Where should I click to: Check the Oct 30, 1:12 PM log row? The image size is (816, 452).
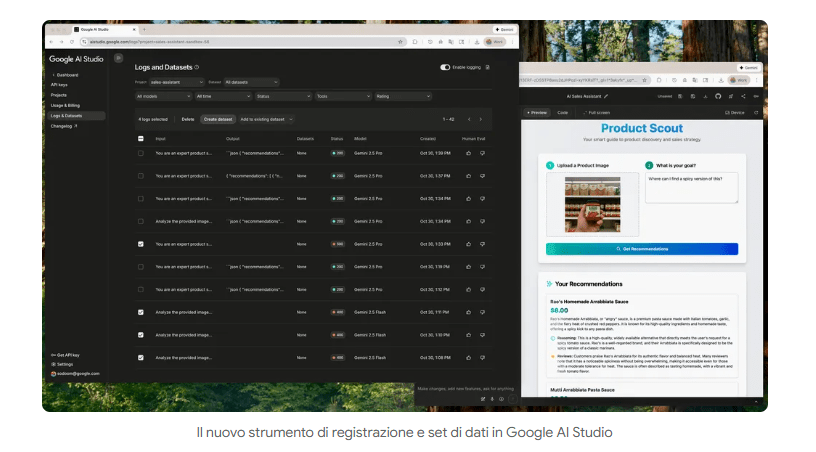click(x=141, y=290)
